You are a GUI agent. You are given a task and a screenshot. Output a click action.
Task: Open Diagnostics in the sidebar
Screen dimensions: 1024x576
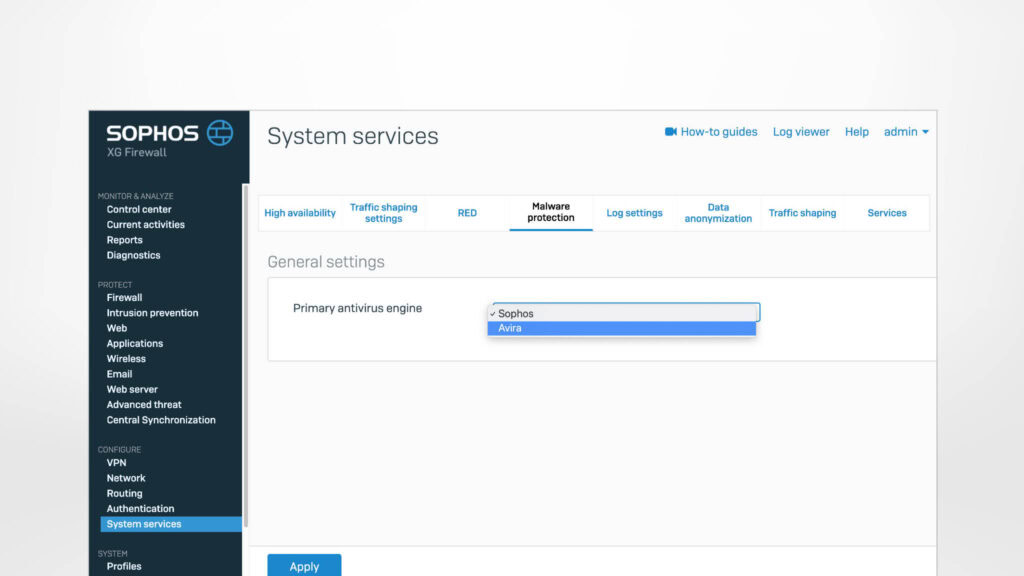click(x=133, y=255)
